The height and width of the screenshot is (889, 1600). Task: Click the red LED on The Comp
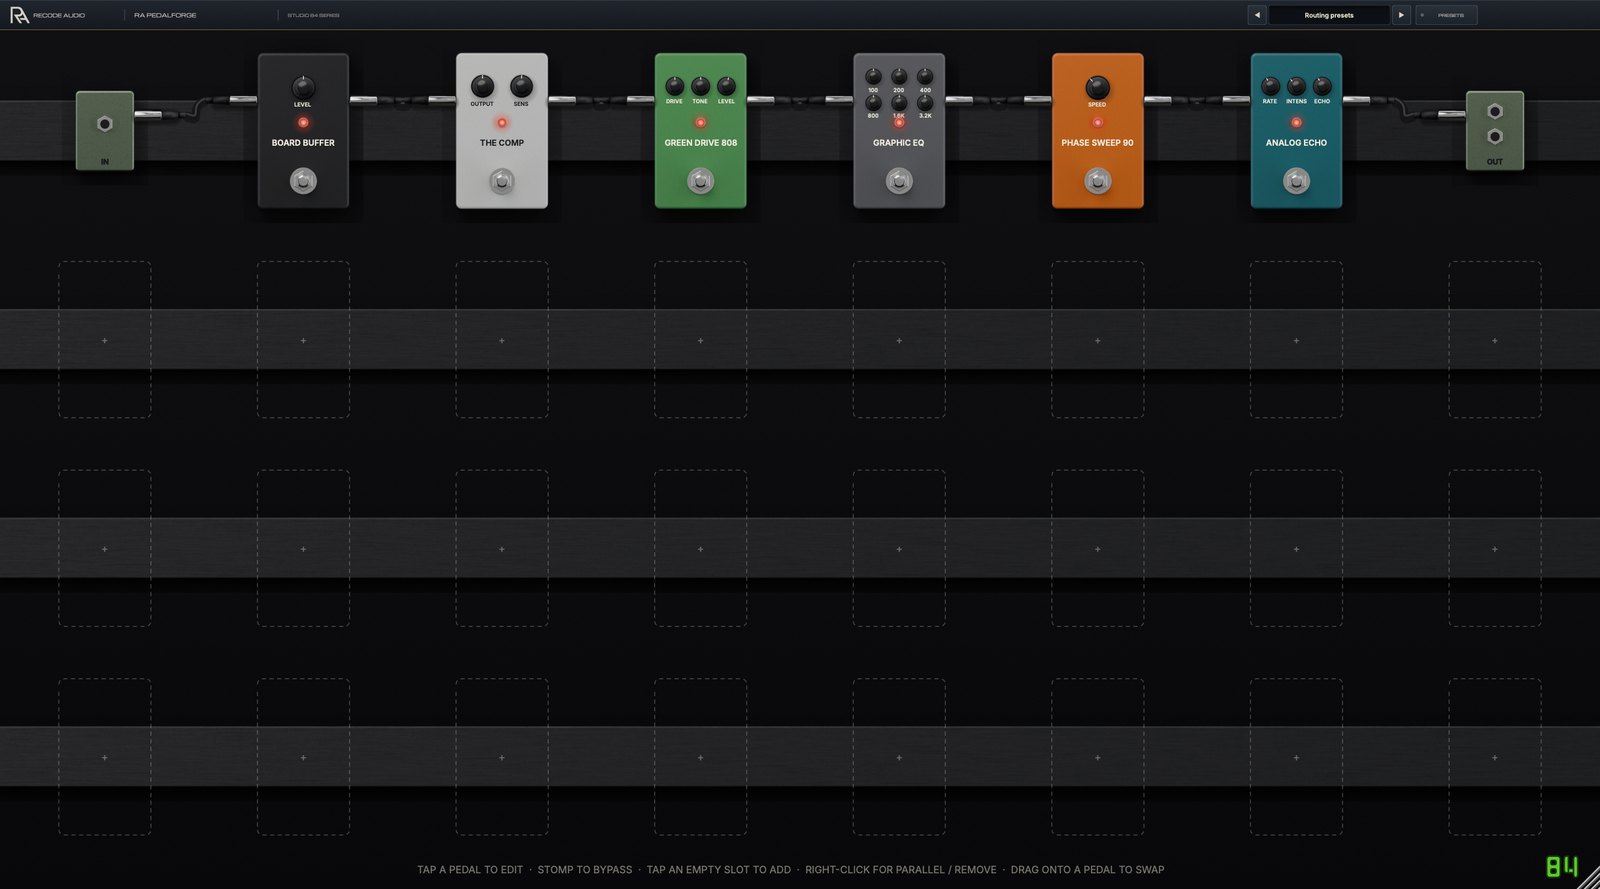tap(502, 122)
